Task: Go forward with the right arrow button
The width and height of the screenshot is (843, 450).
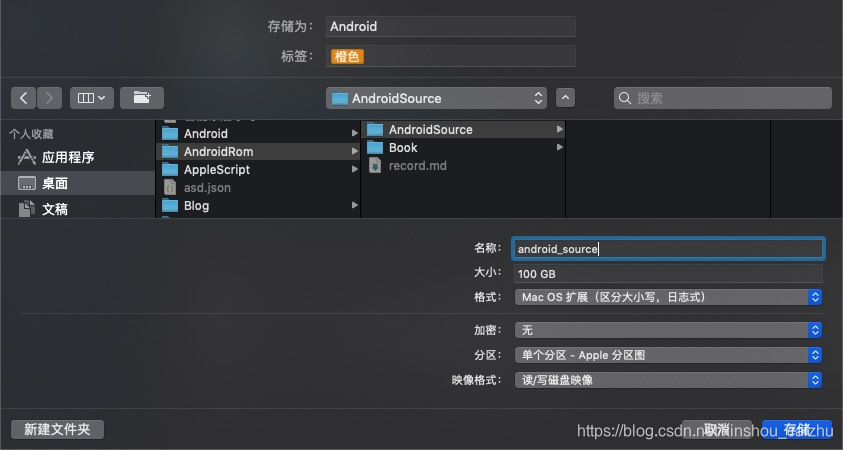Action: coord(49,98)
